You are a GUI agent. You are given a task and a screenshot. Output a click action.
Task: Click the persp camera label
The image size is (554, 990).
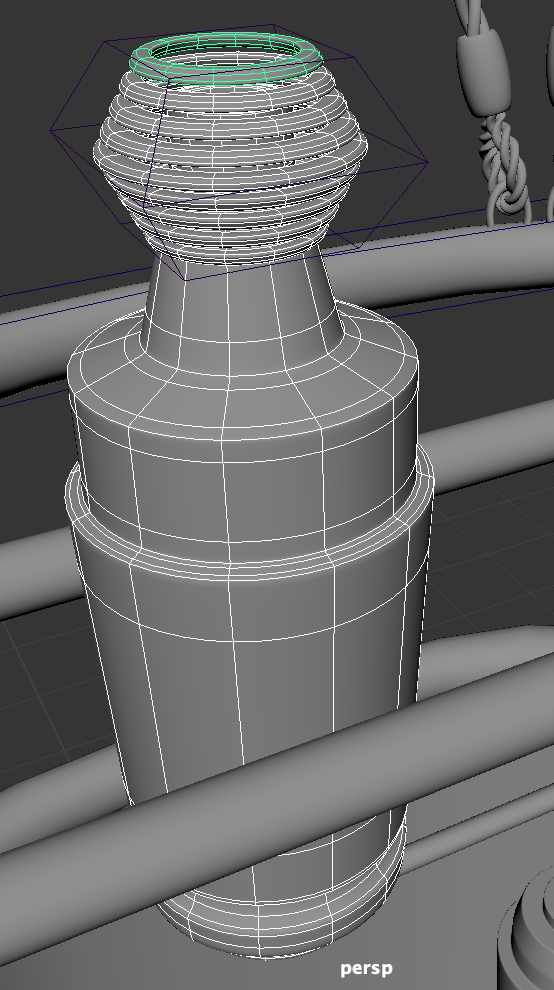[366, 968]
